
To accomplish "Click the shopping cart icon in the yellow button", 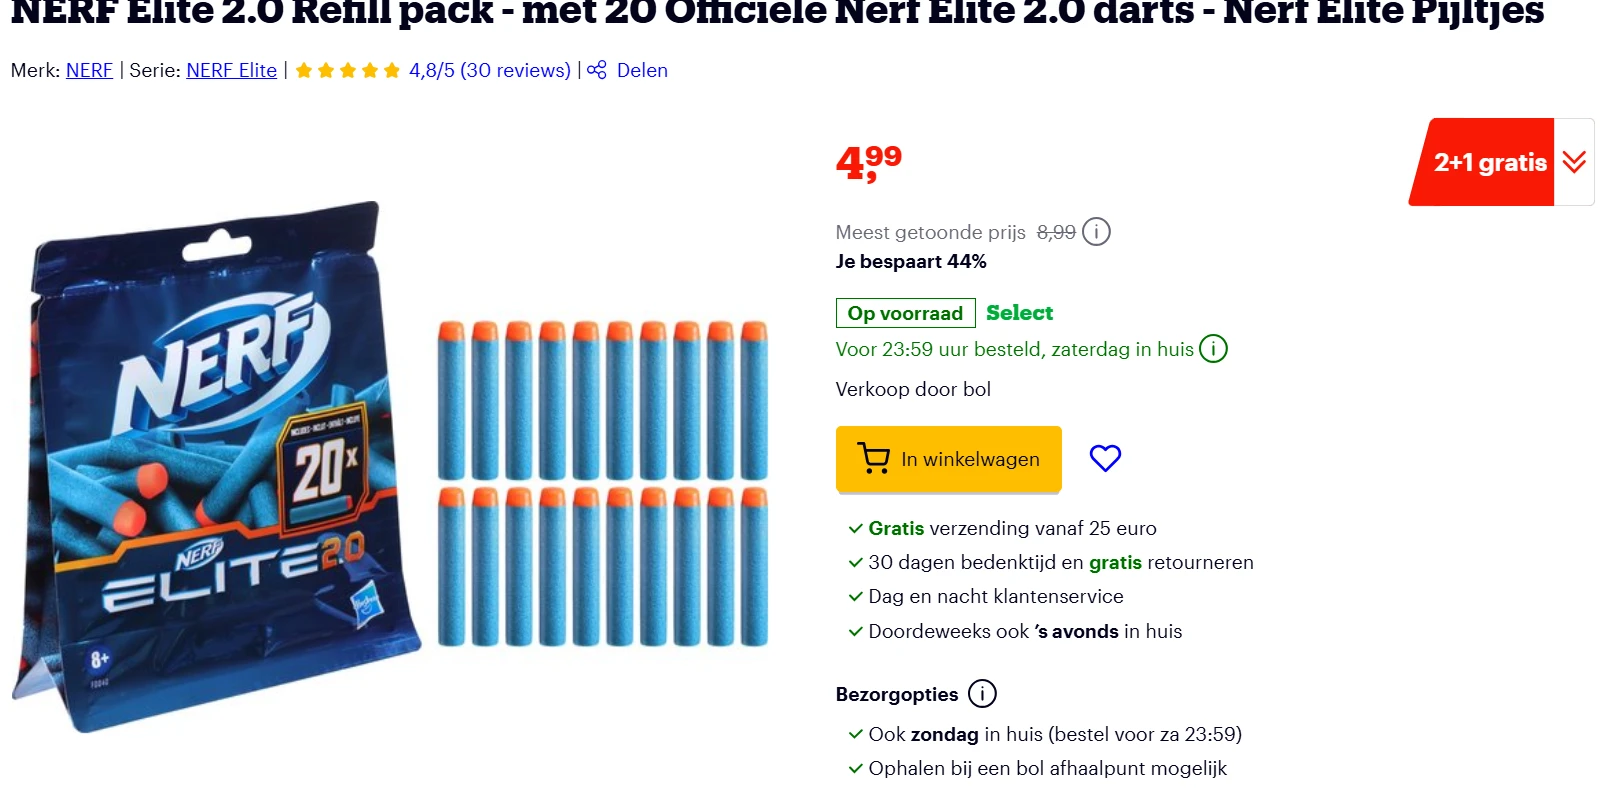I will click(x=874, y=458).
